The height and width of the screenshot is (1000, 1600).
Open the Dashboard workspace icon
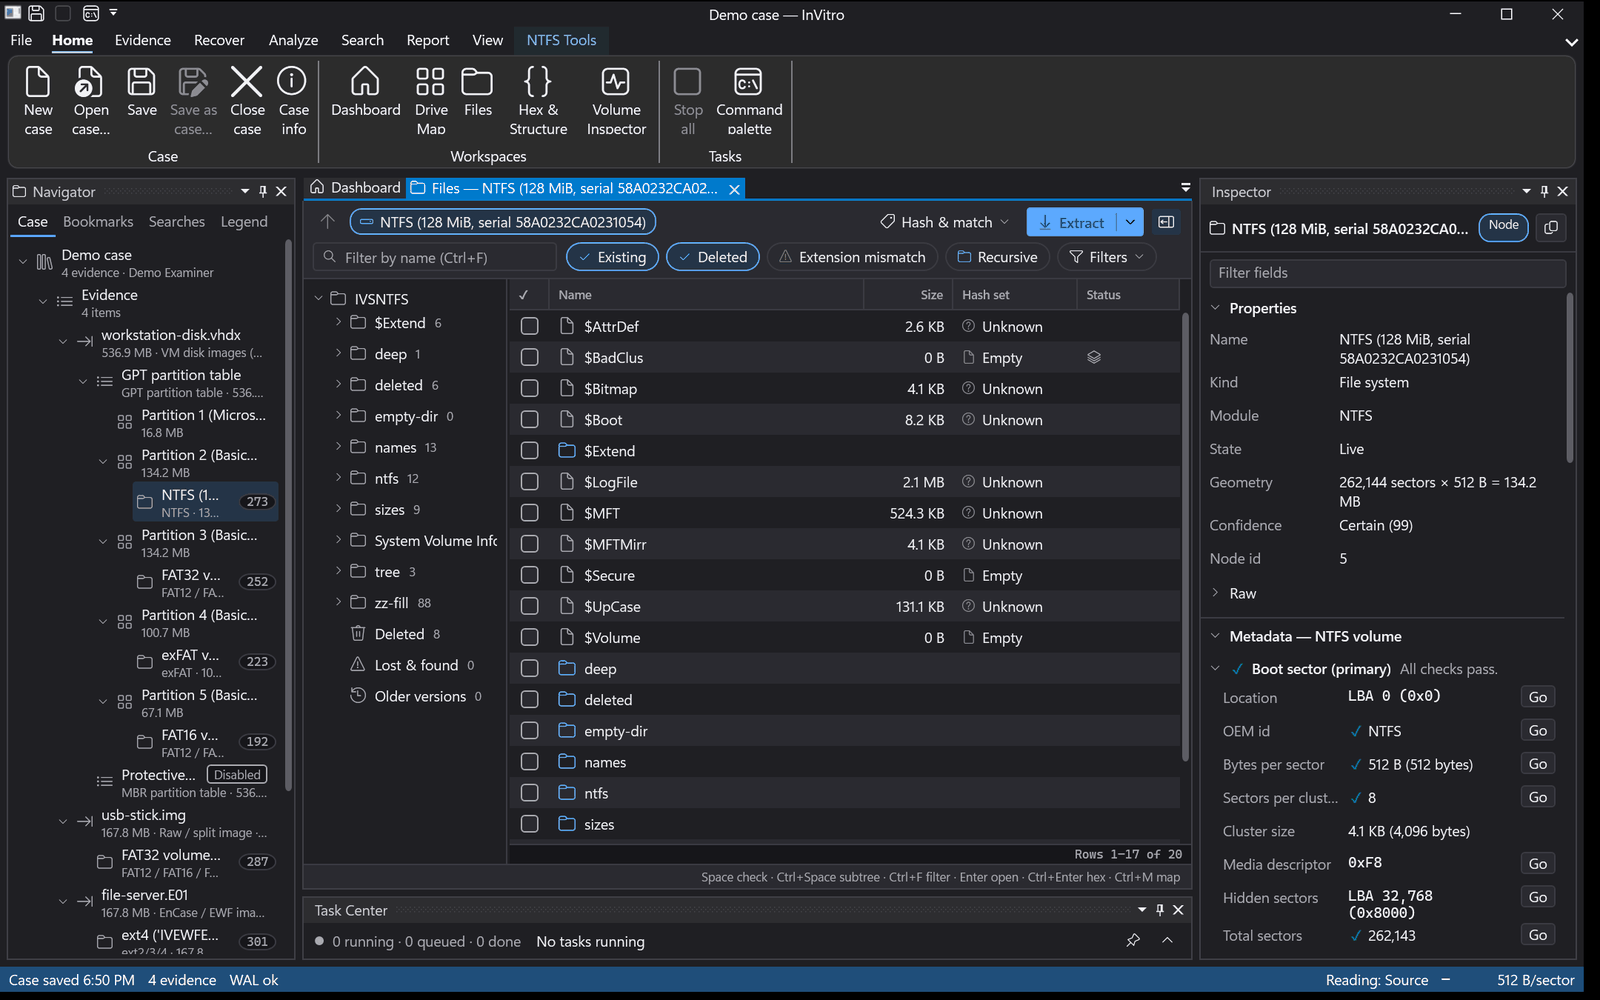pos(365,92)
